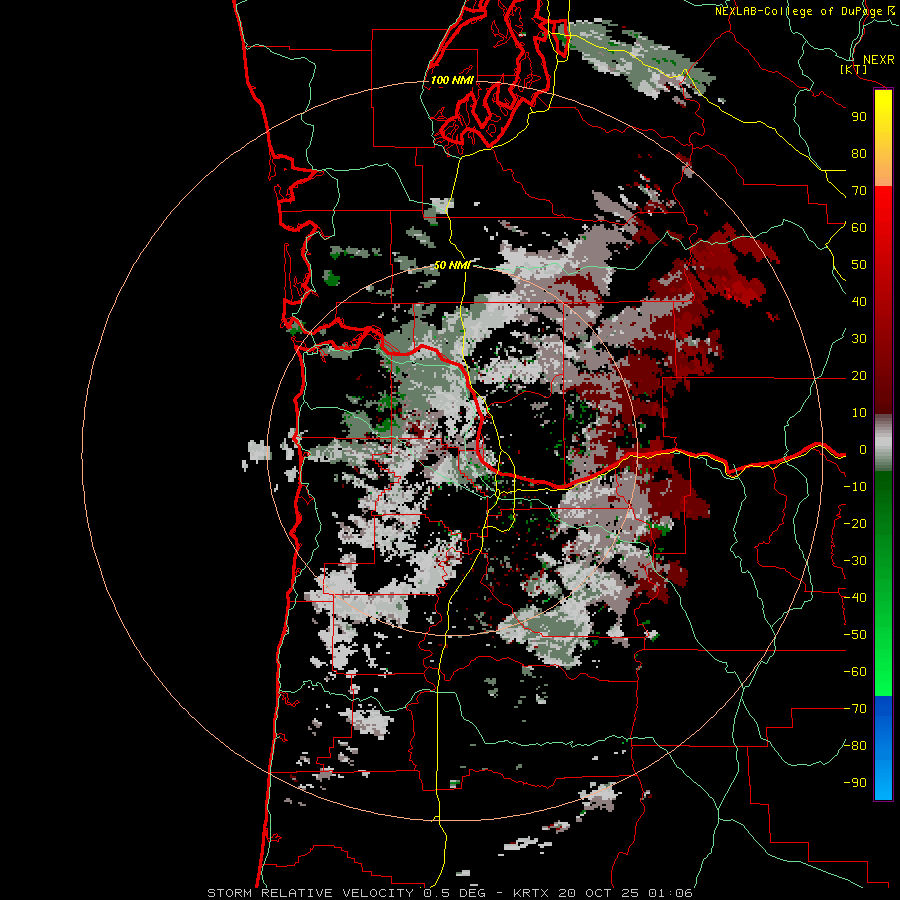
Task: Click the -80 value on velocity scale
Action: point(855,746)
